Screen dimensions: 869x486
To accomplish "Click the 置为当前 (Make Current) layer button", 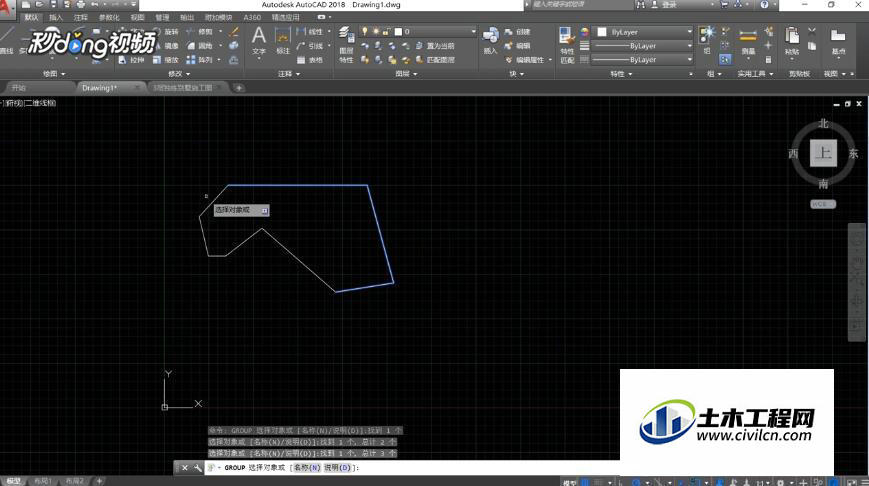I will 435,46.
